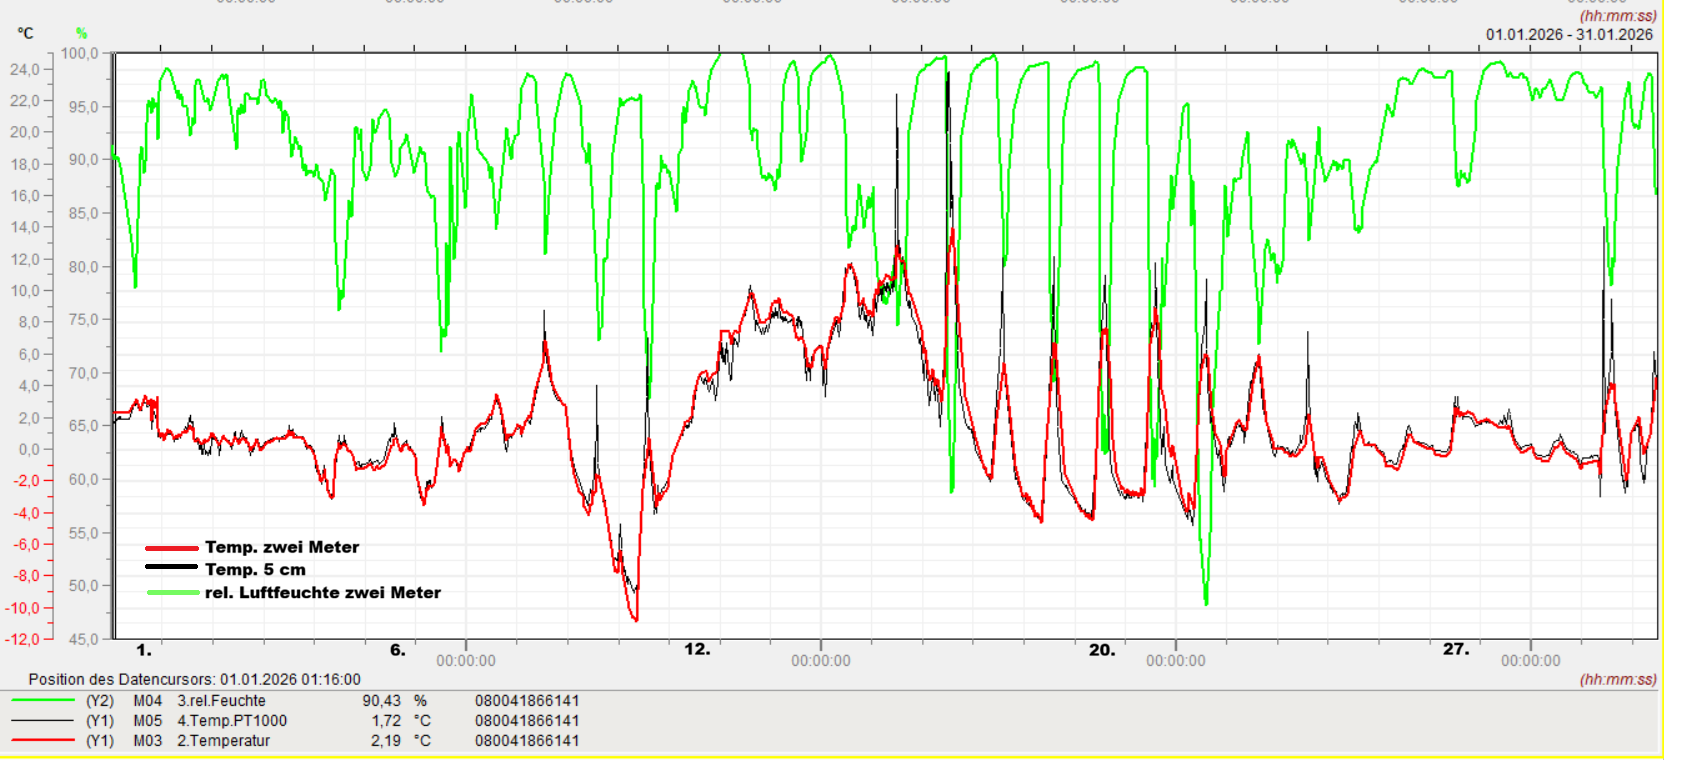Select the 'Temp. zwei Meter' legend label
1705x760 pixels.
(282, 547)
